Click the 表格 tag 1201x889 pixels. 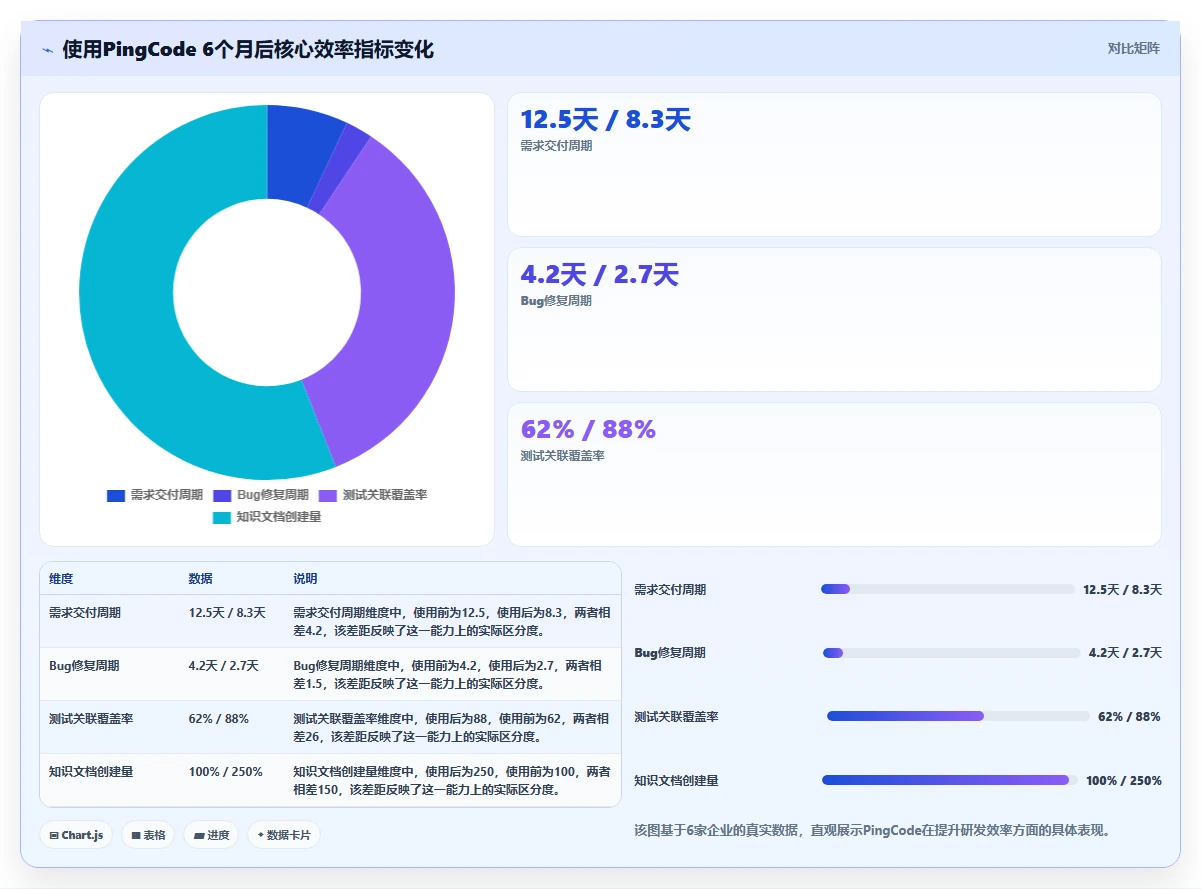(x=148, y=835)
